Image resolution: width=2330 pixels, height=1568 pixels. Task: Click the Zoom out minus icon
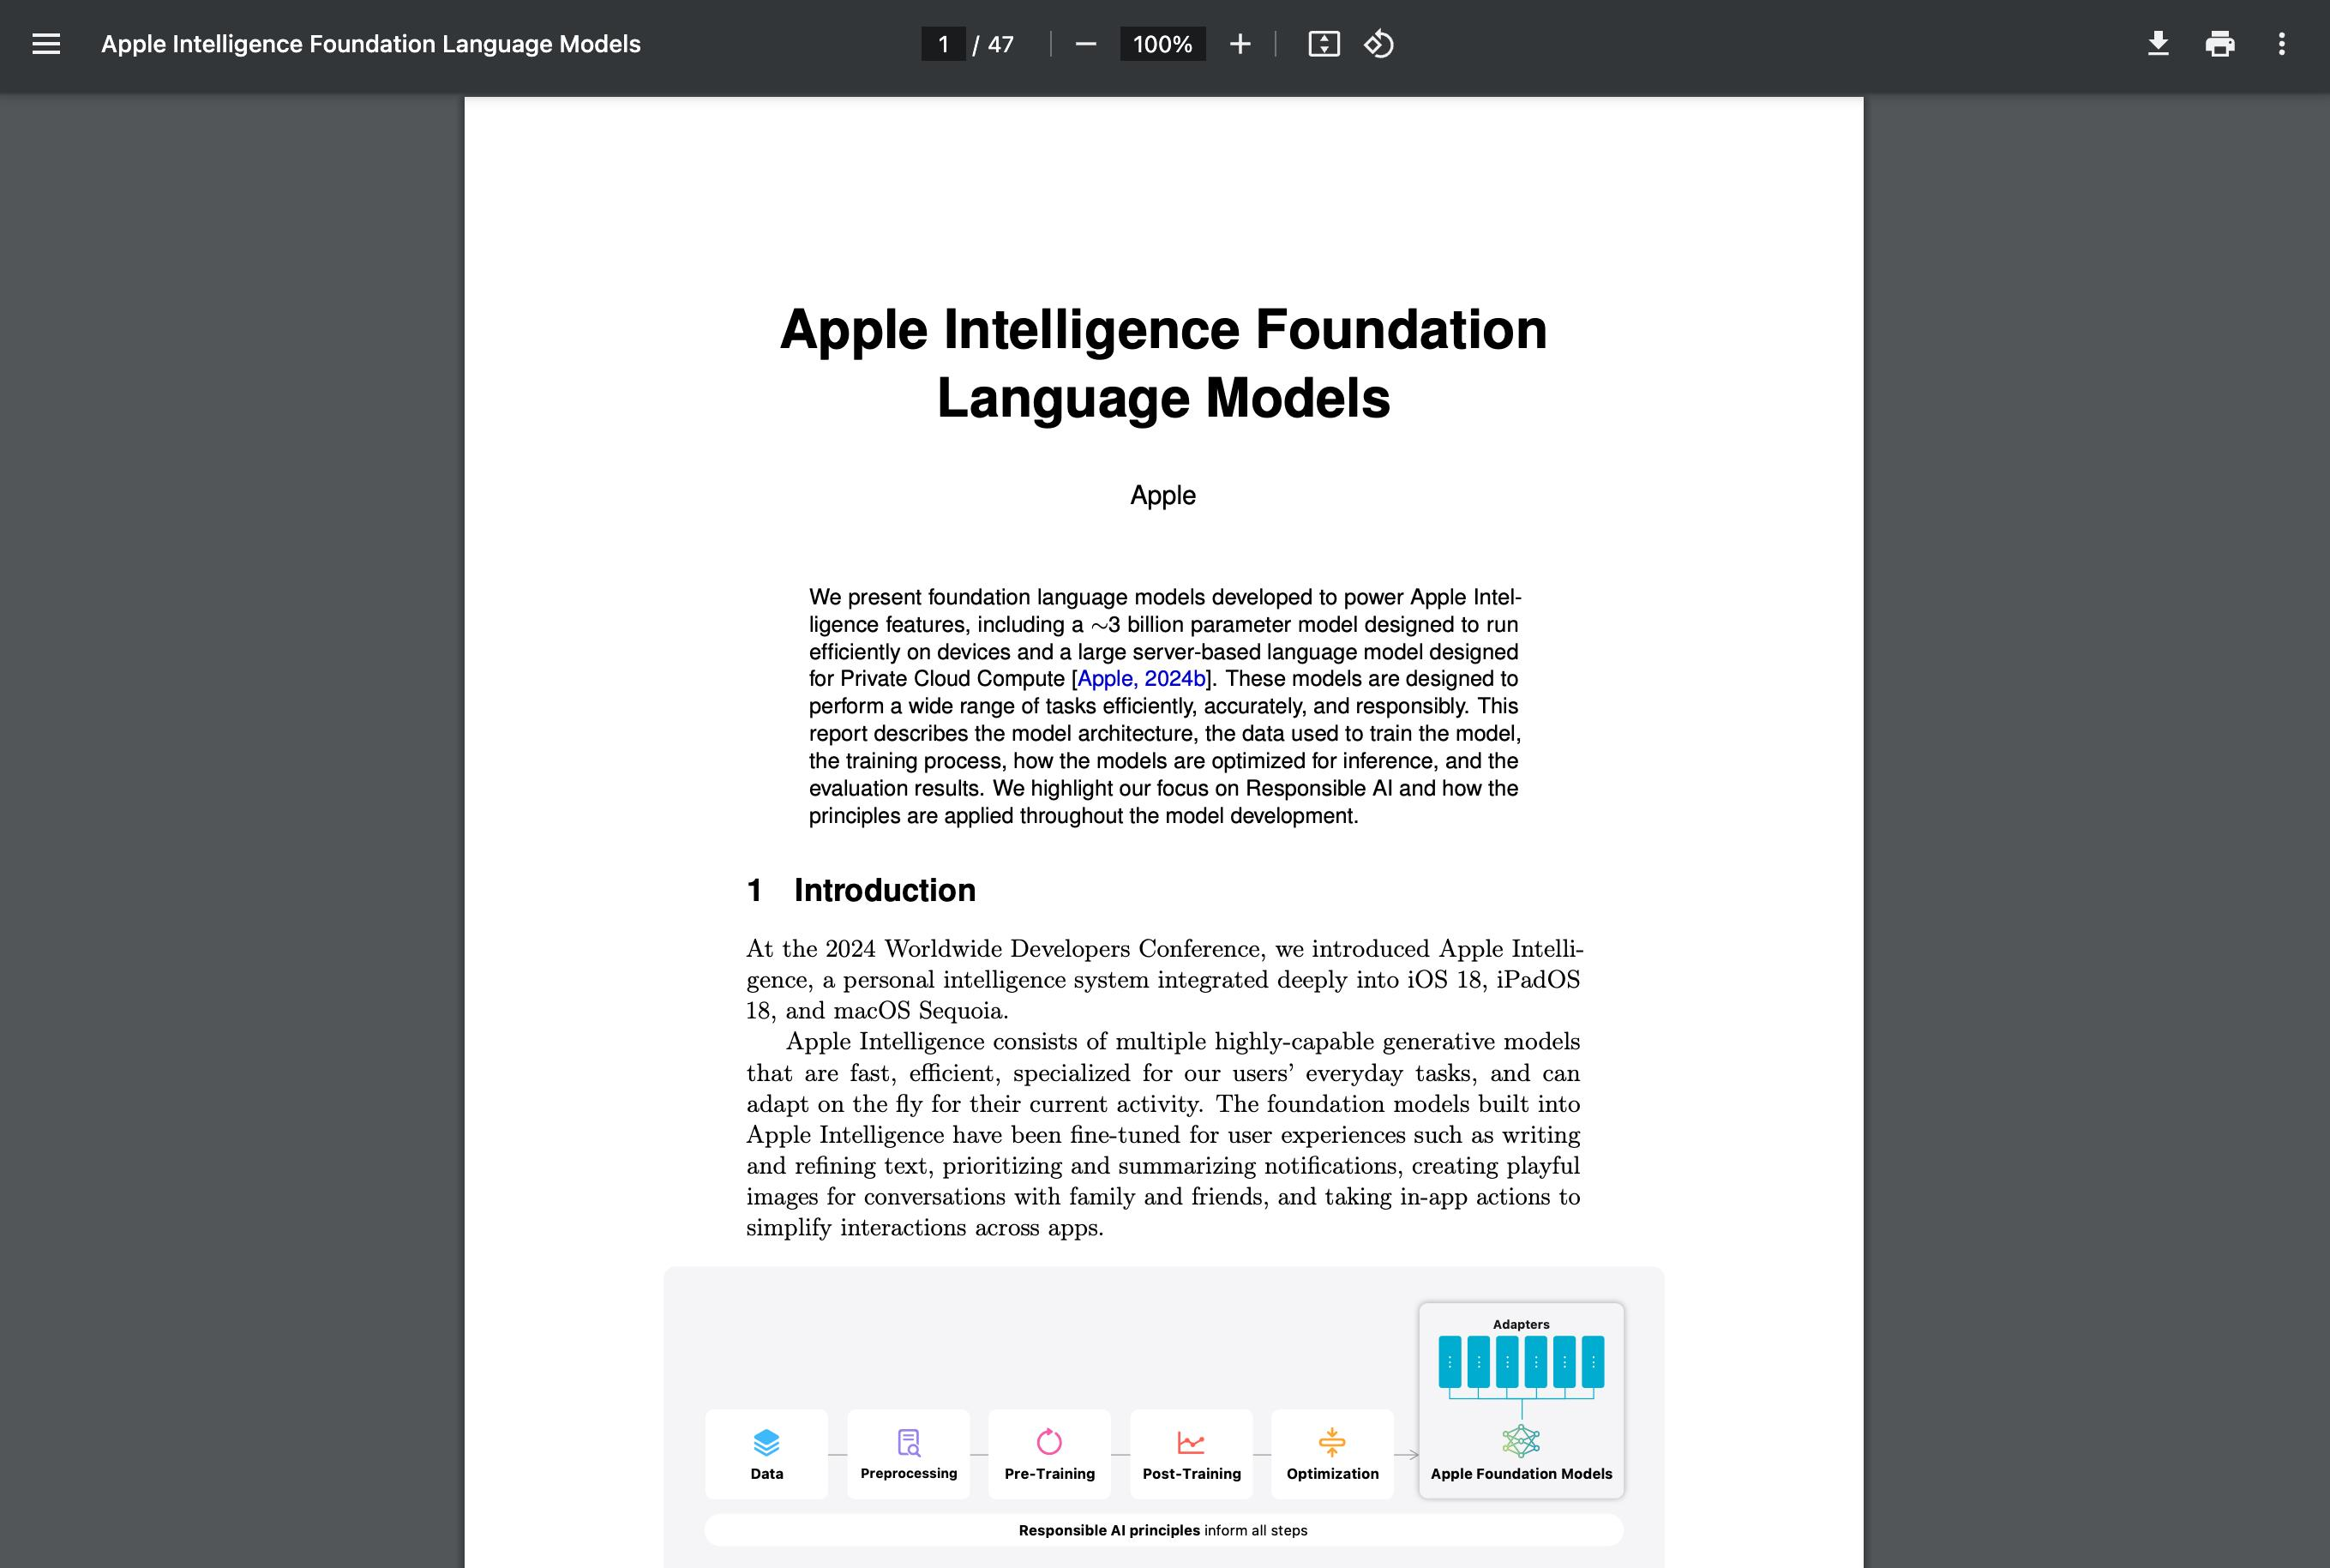click(x=1084, y=45)
